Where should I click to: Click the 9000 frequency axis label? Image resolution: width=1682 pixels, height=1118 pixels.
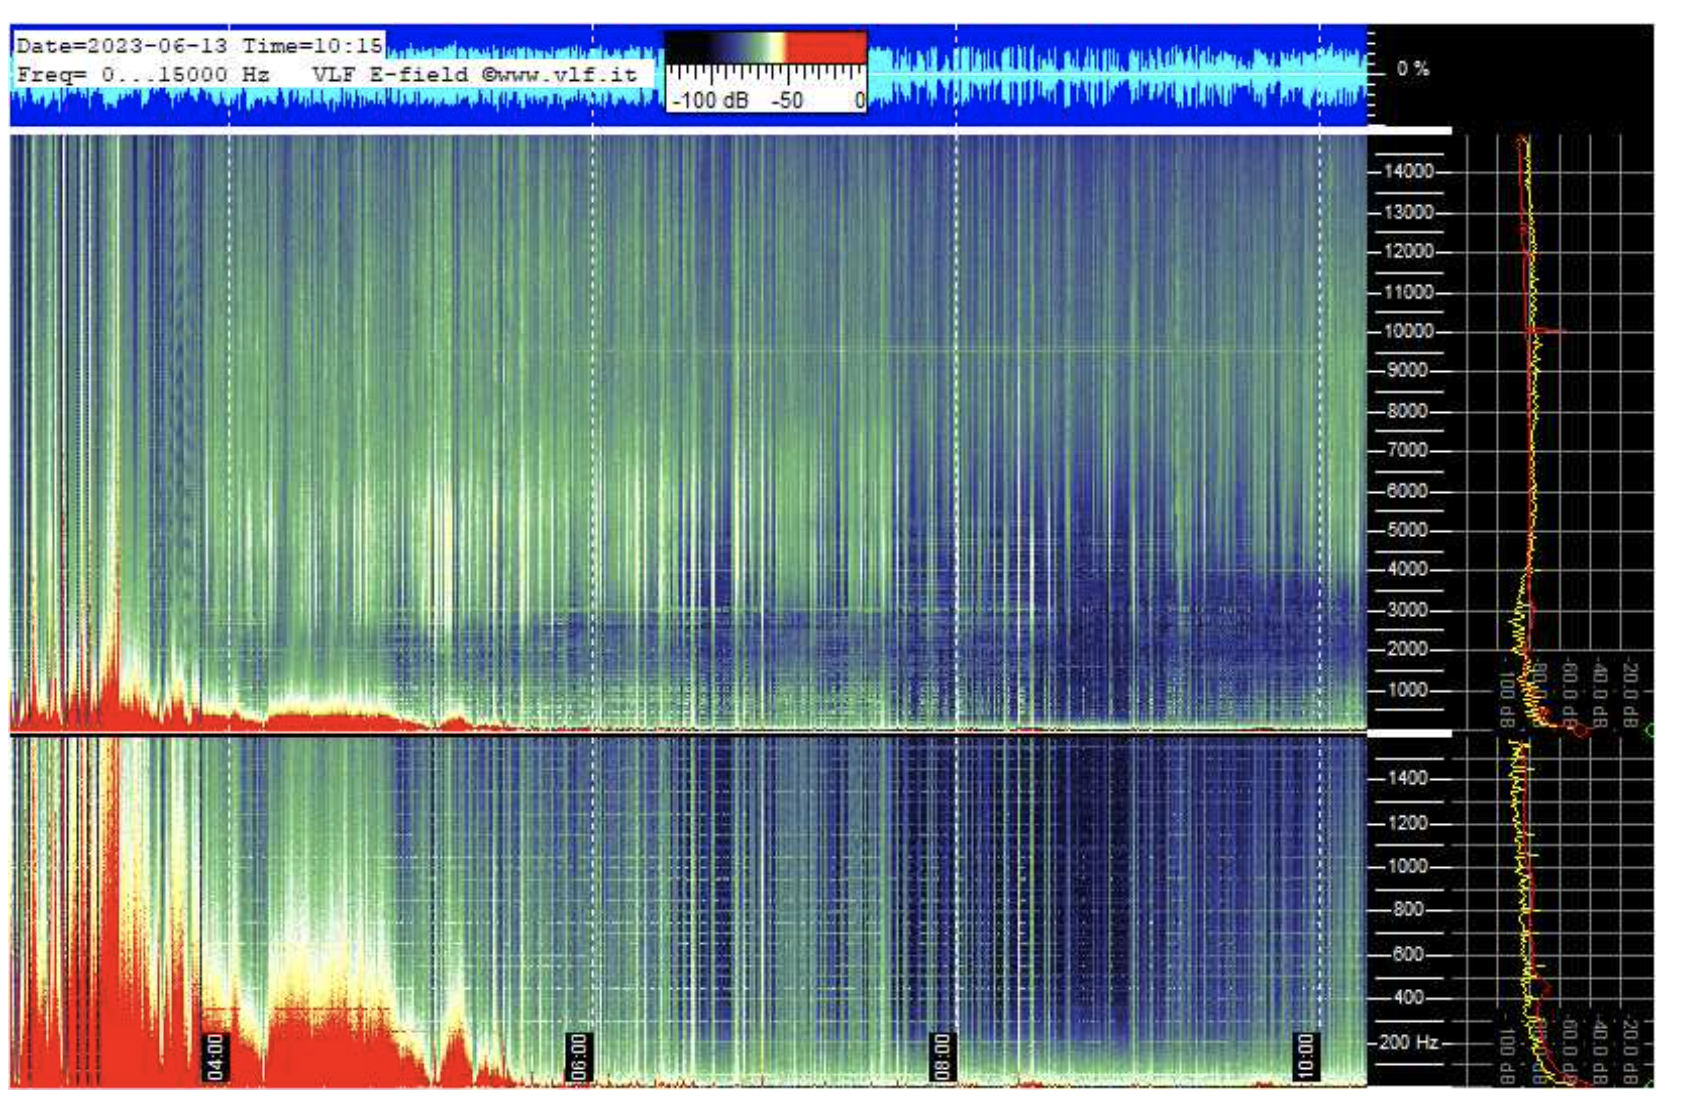[1408, 370]
